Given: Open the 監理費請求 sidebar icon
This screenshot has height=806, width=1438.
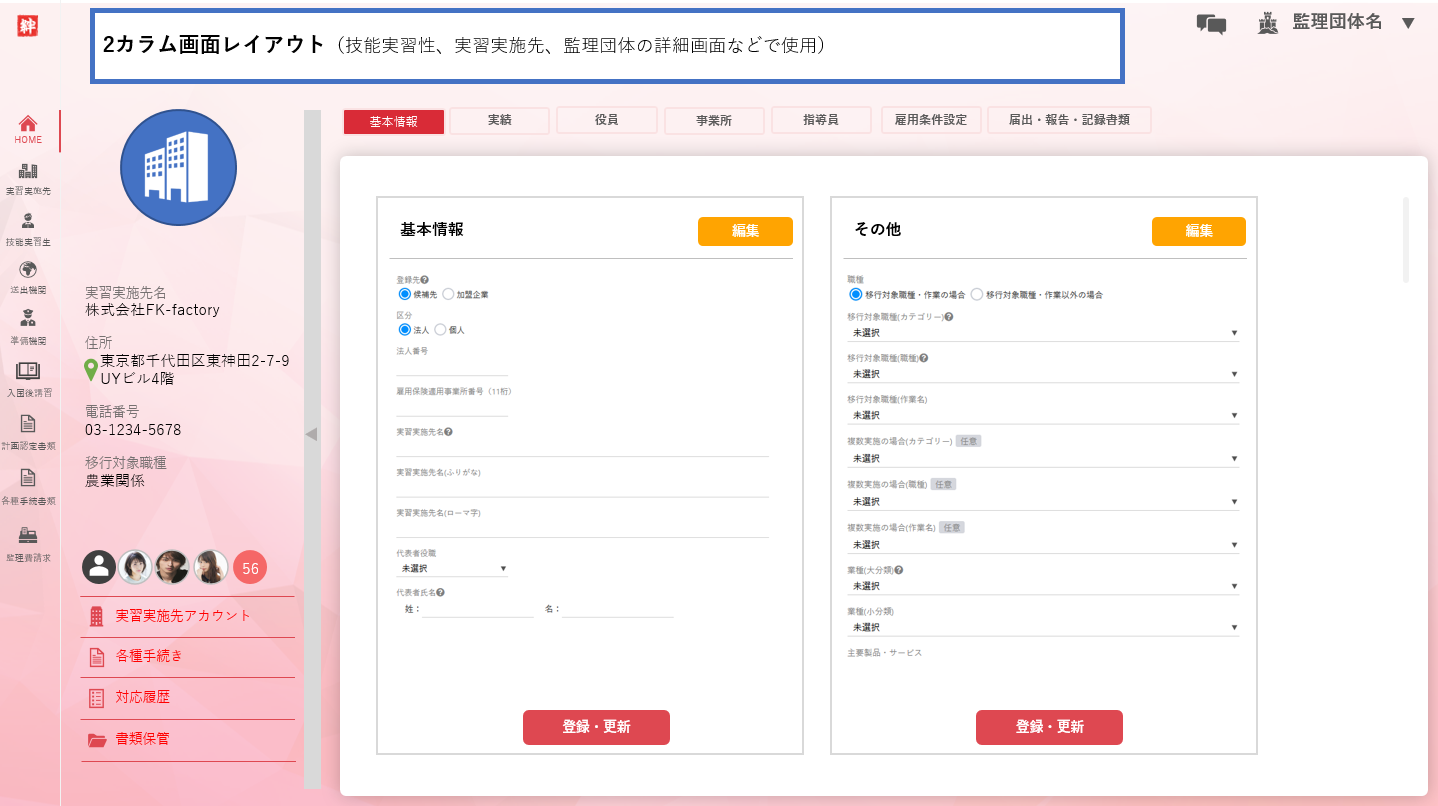Looking at the screenshot, I should click(28, 535).
